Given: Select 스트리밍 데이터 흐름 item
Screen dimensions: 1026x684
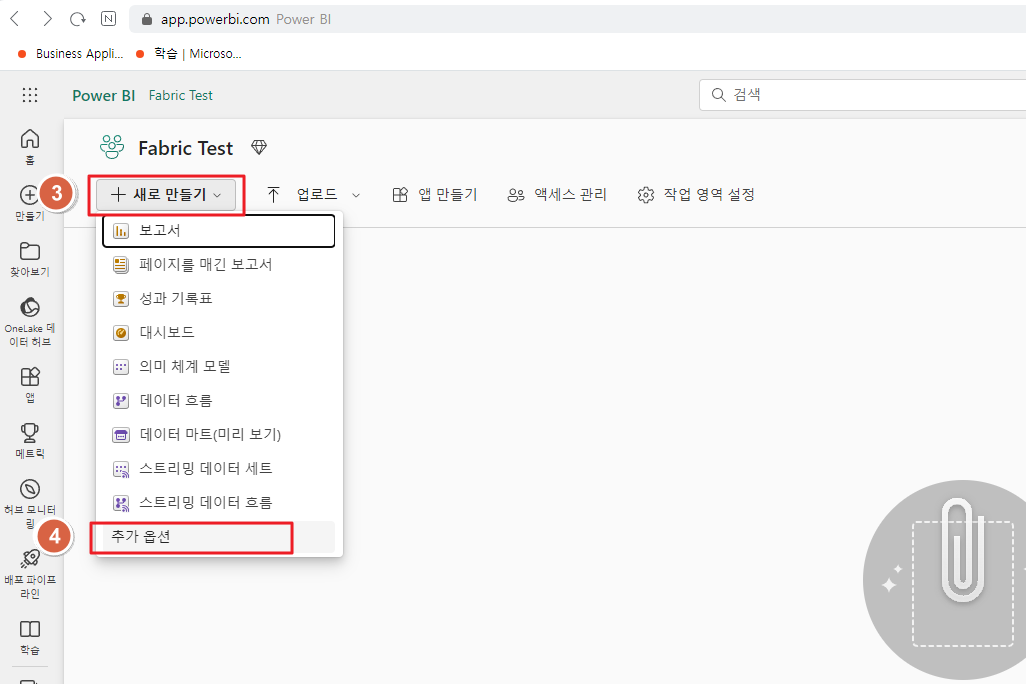Looking at the screenshot, I should [219, 503].
